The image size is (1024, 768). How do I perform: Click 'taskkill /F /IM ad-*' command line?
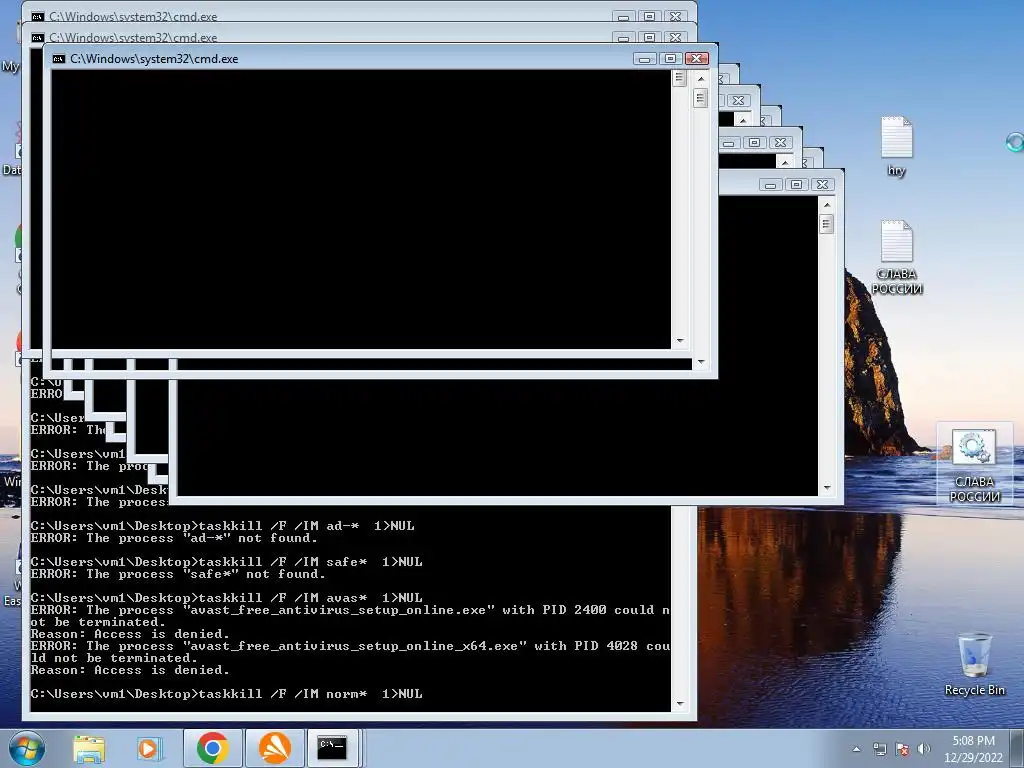point(222,526)
